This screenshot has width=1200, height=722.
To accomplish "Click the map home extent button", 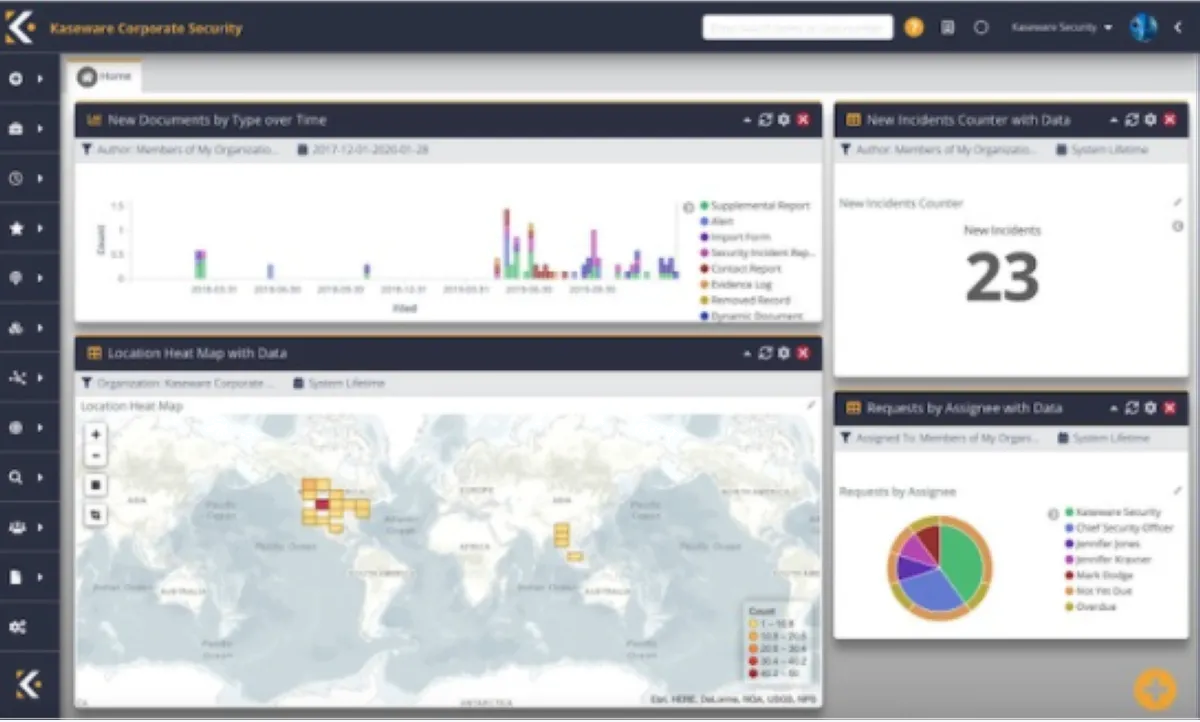I will coord(96,485).
